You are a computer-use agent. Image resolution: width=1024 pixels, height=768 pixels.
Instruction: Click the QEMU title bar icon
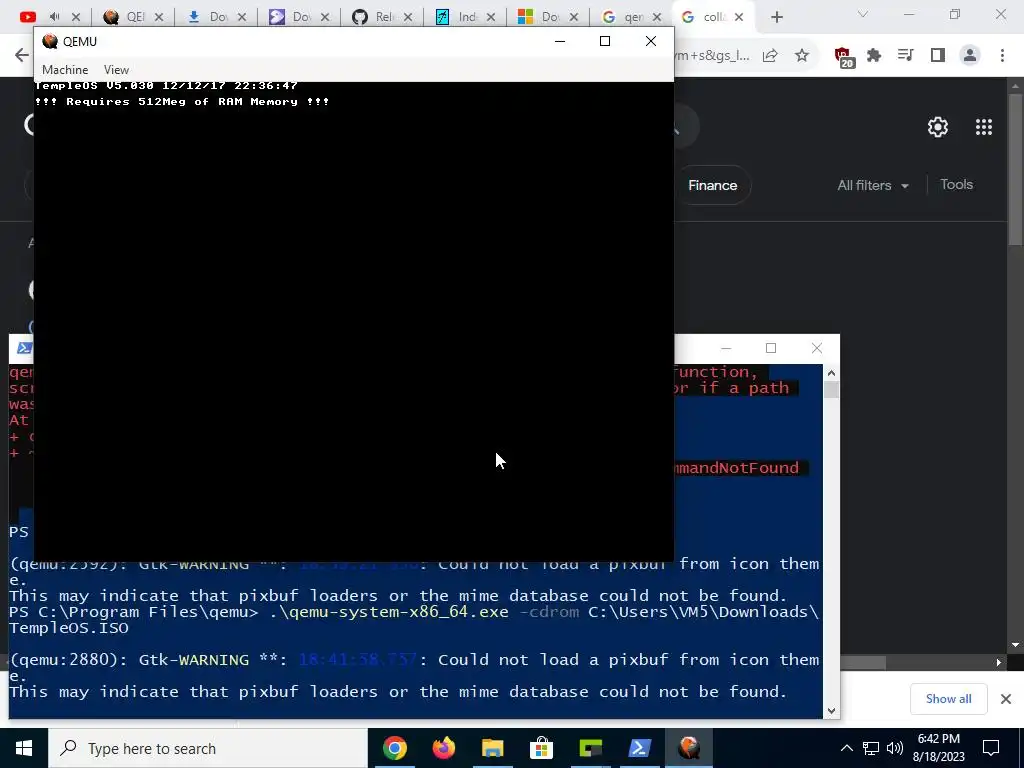(50, 41)
